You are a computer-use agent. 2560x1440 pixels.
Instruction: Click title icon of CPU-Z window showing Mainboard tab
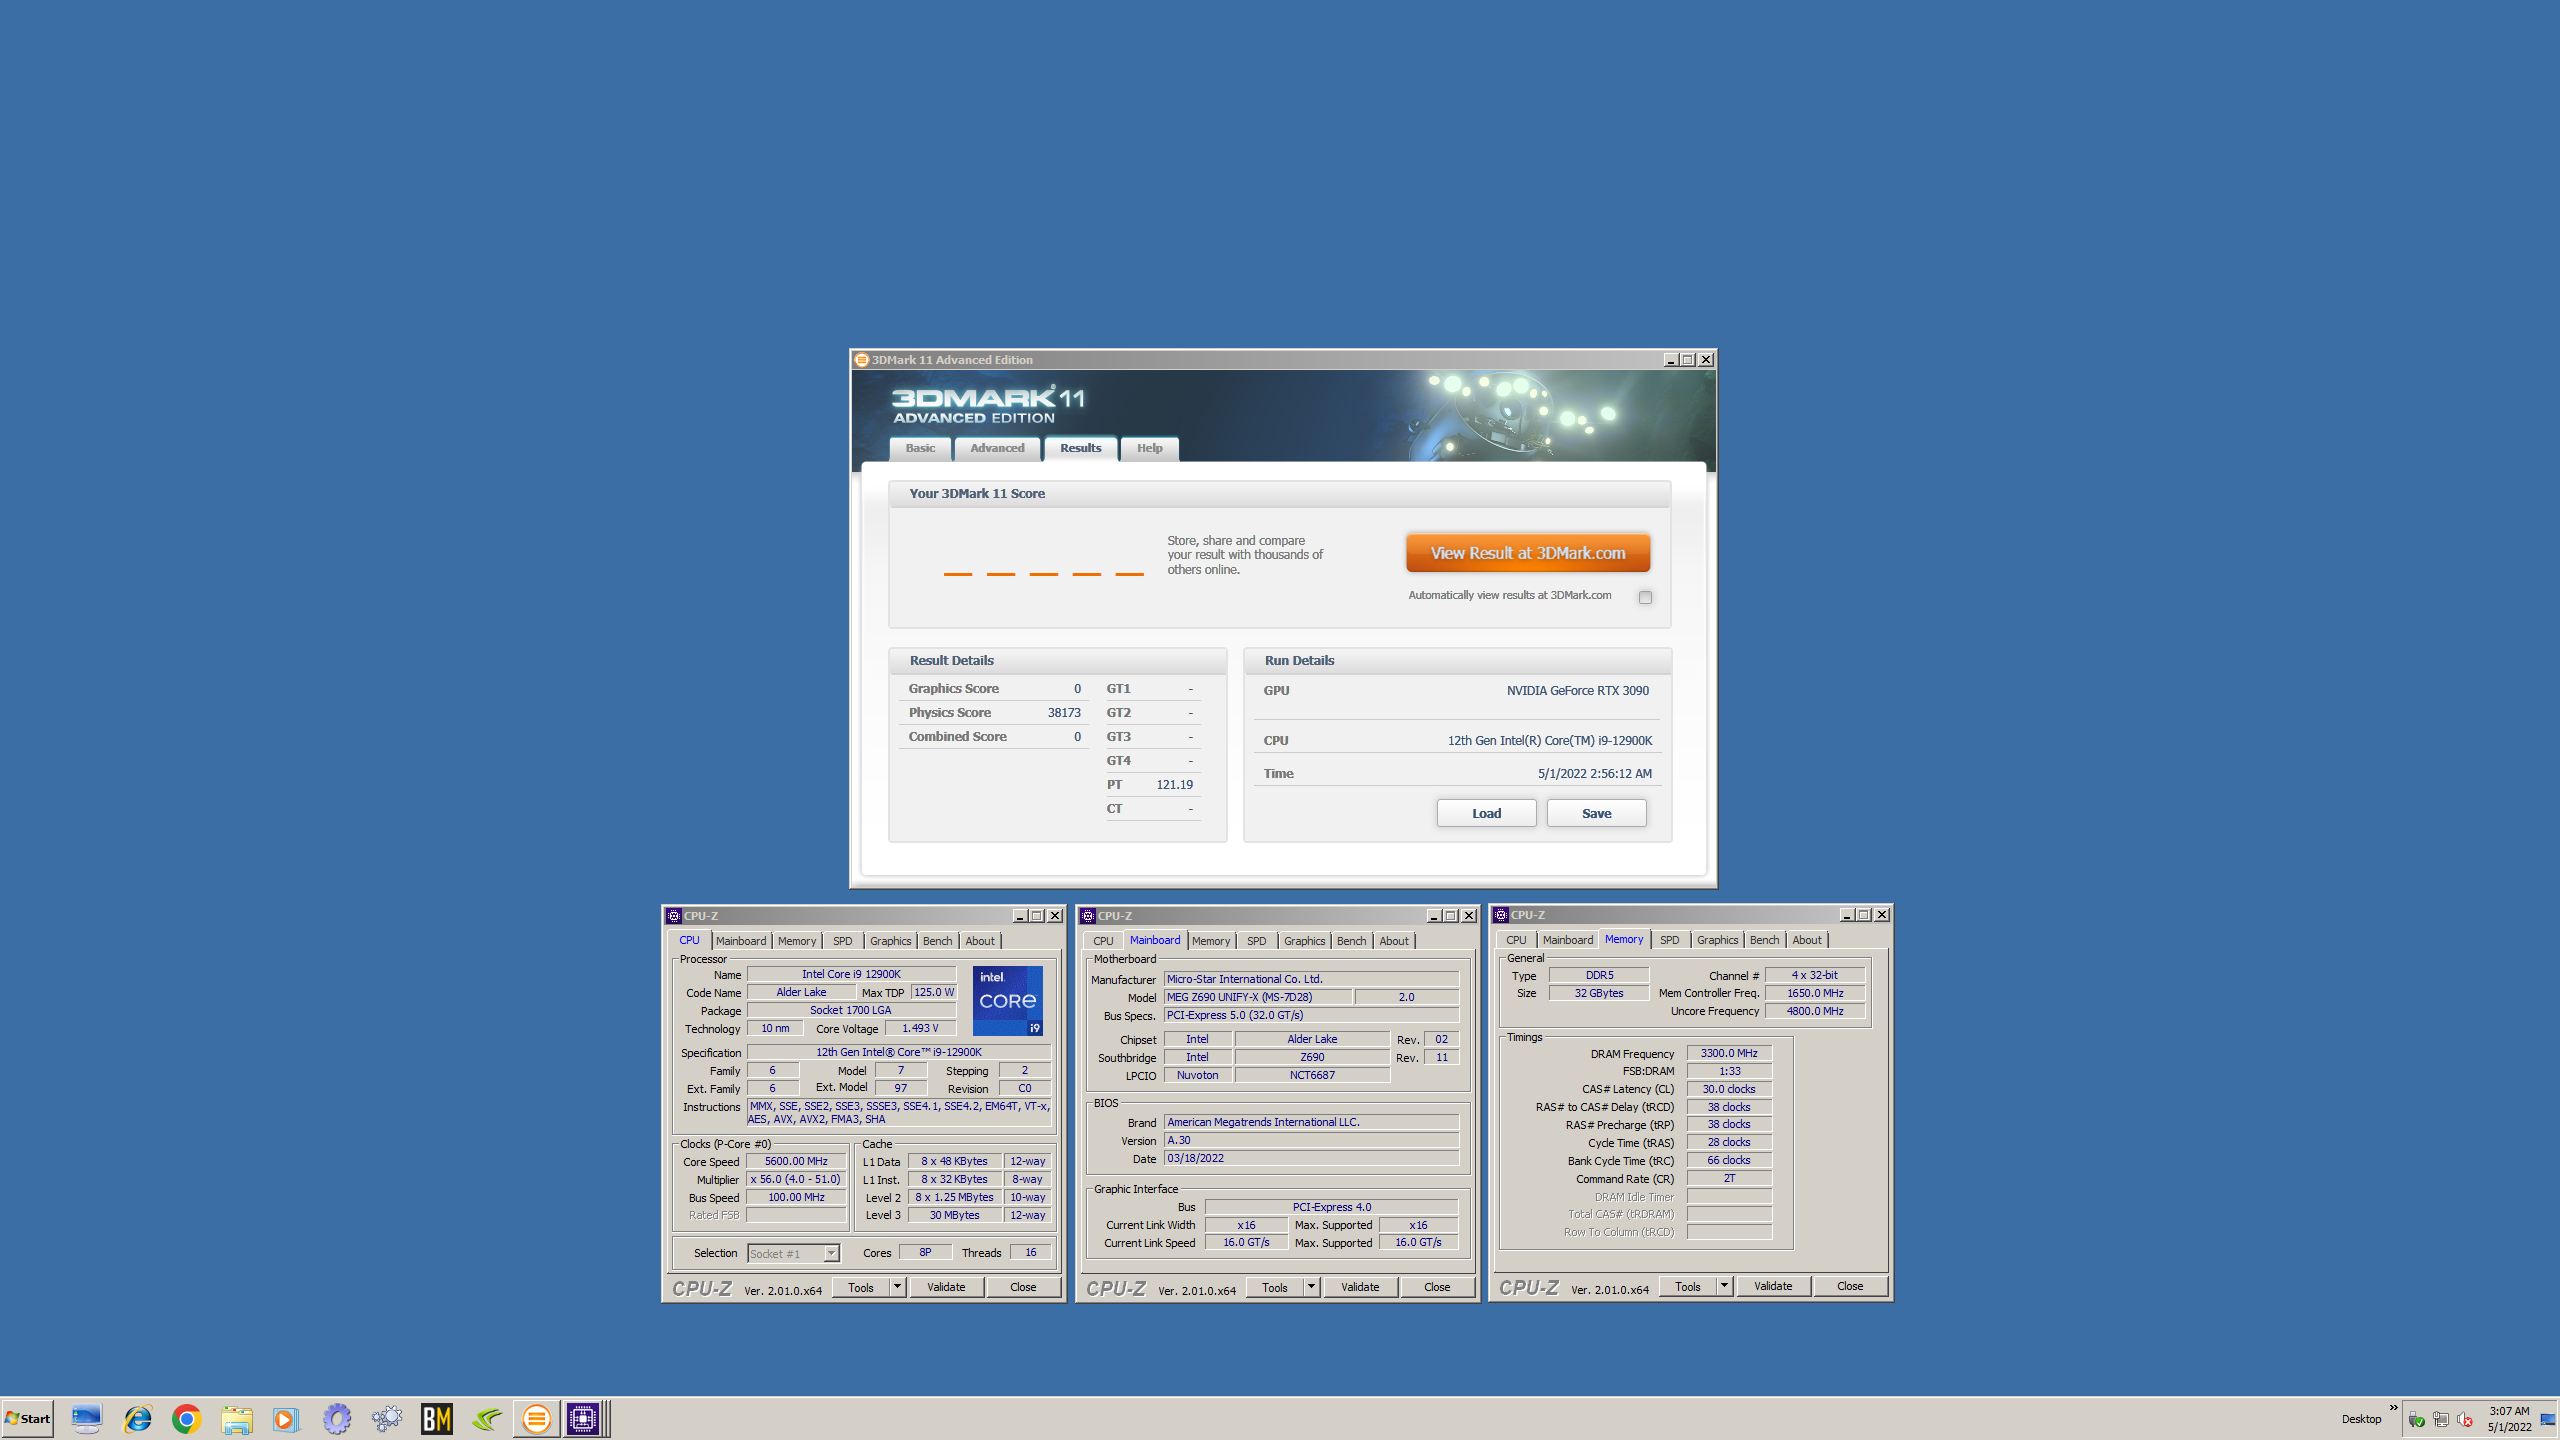coord(1088,916)
